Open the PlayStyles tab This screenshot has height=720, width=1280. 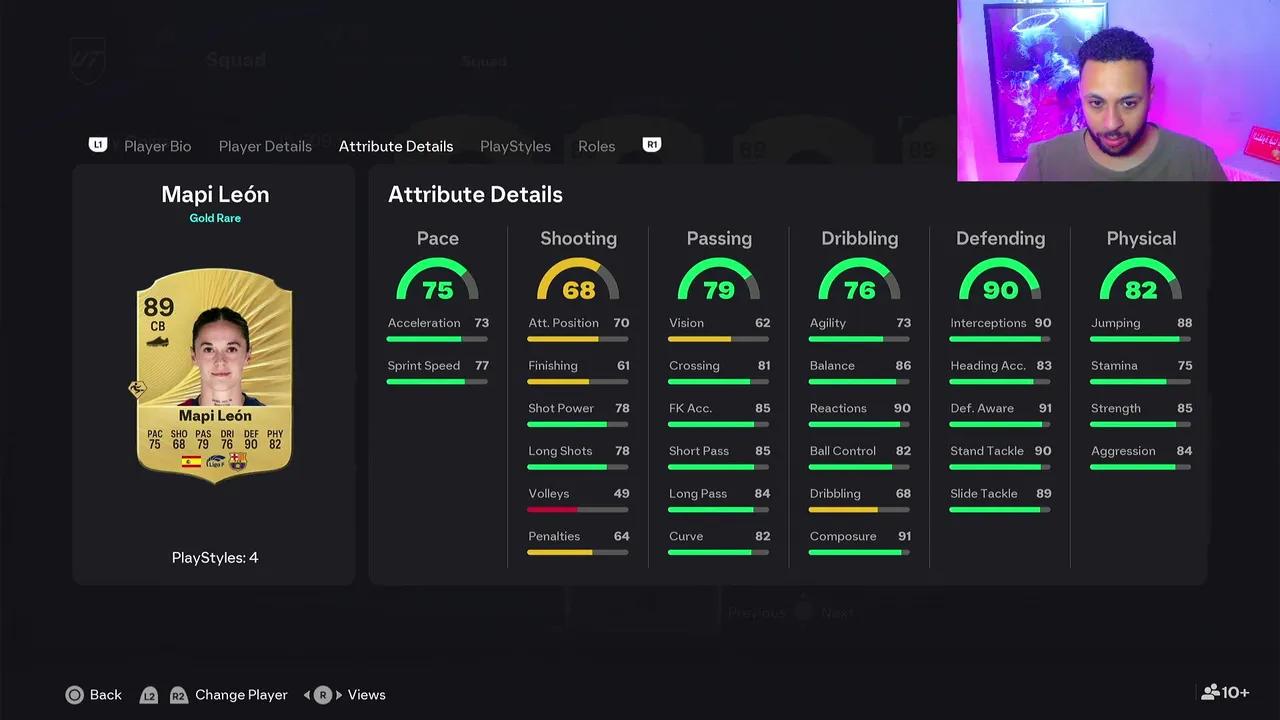tap(515, 146)
